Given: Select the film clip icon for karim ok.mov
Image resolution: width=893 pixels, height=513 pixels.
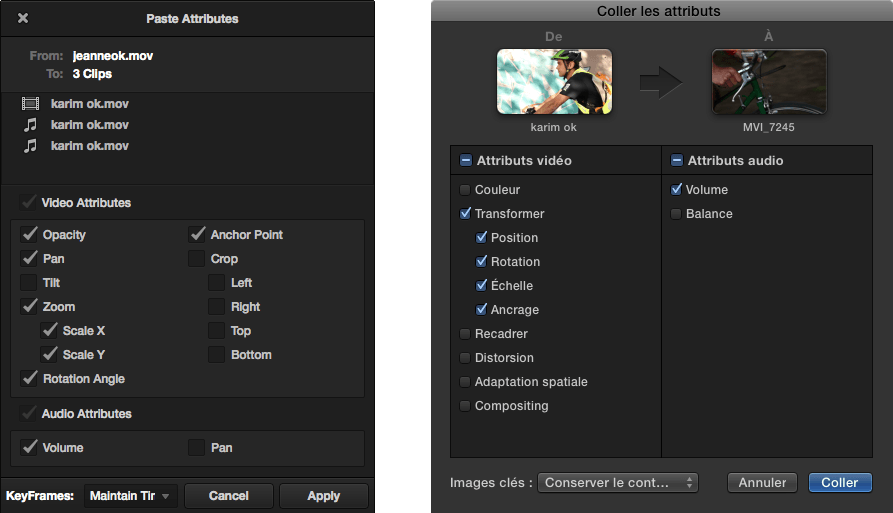Looking at the screenshot, I should coord(30,104).
